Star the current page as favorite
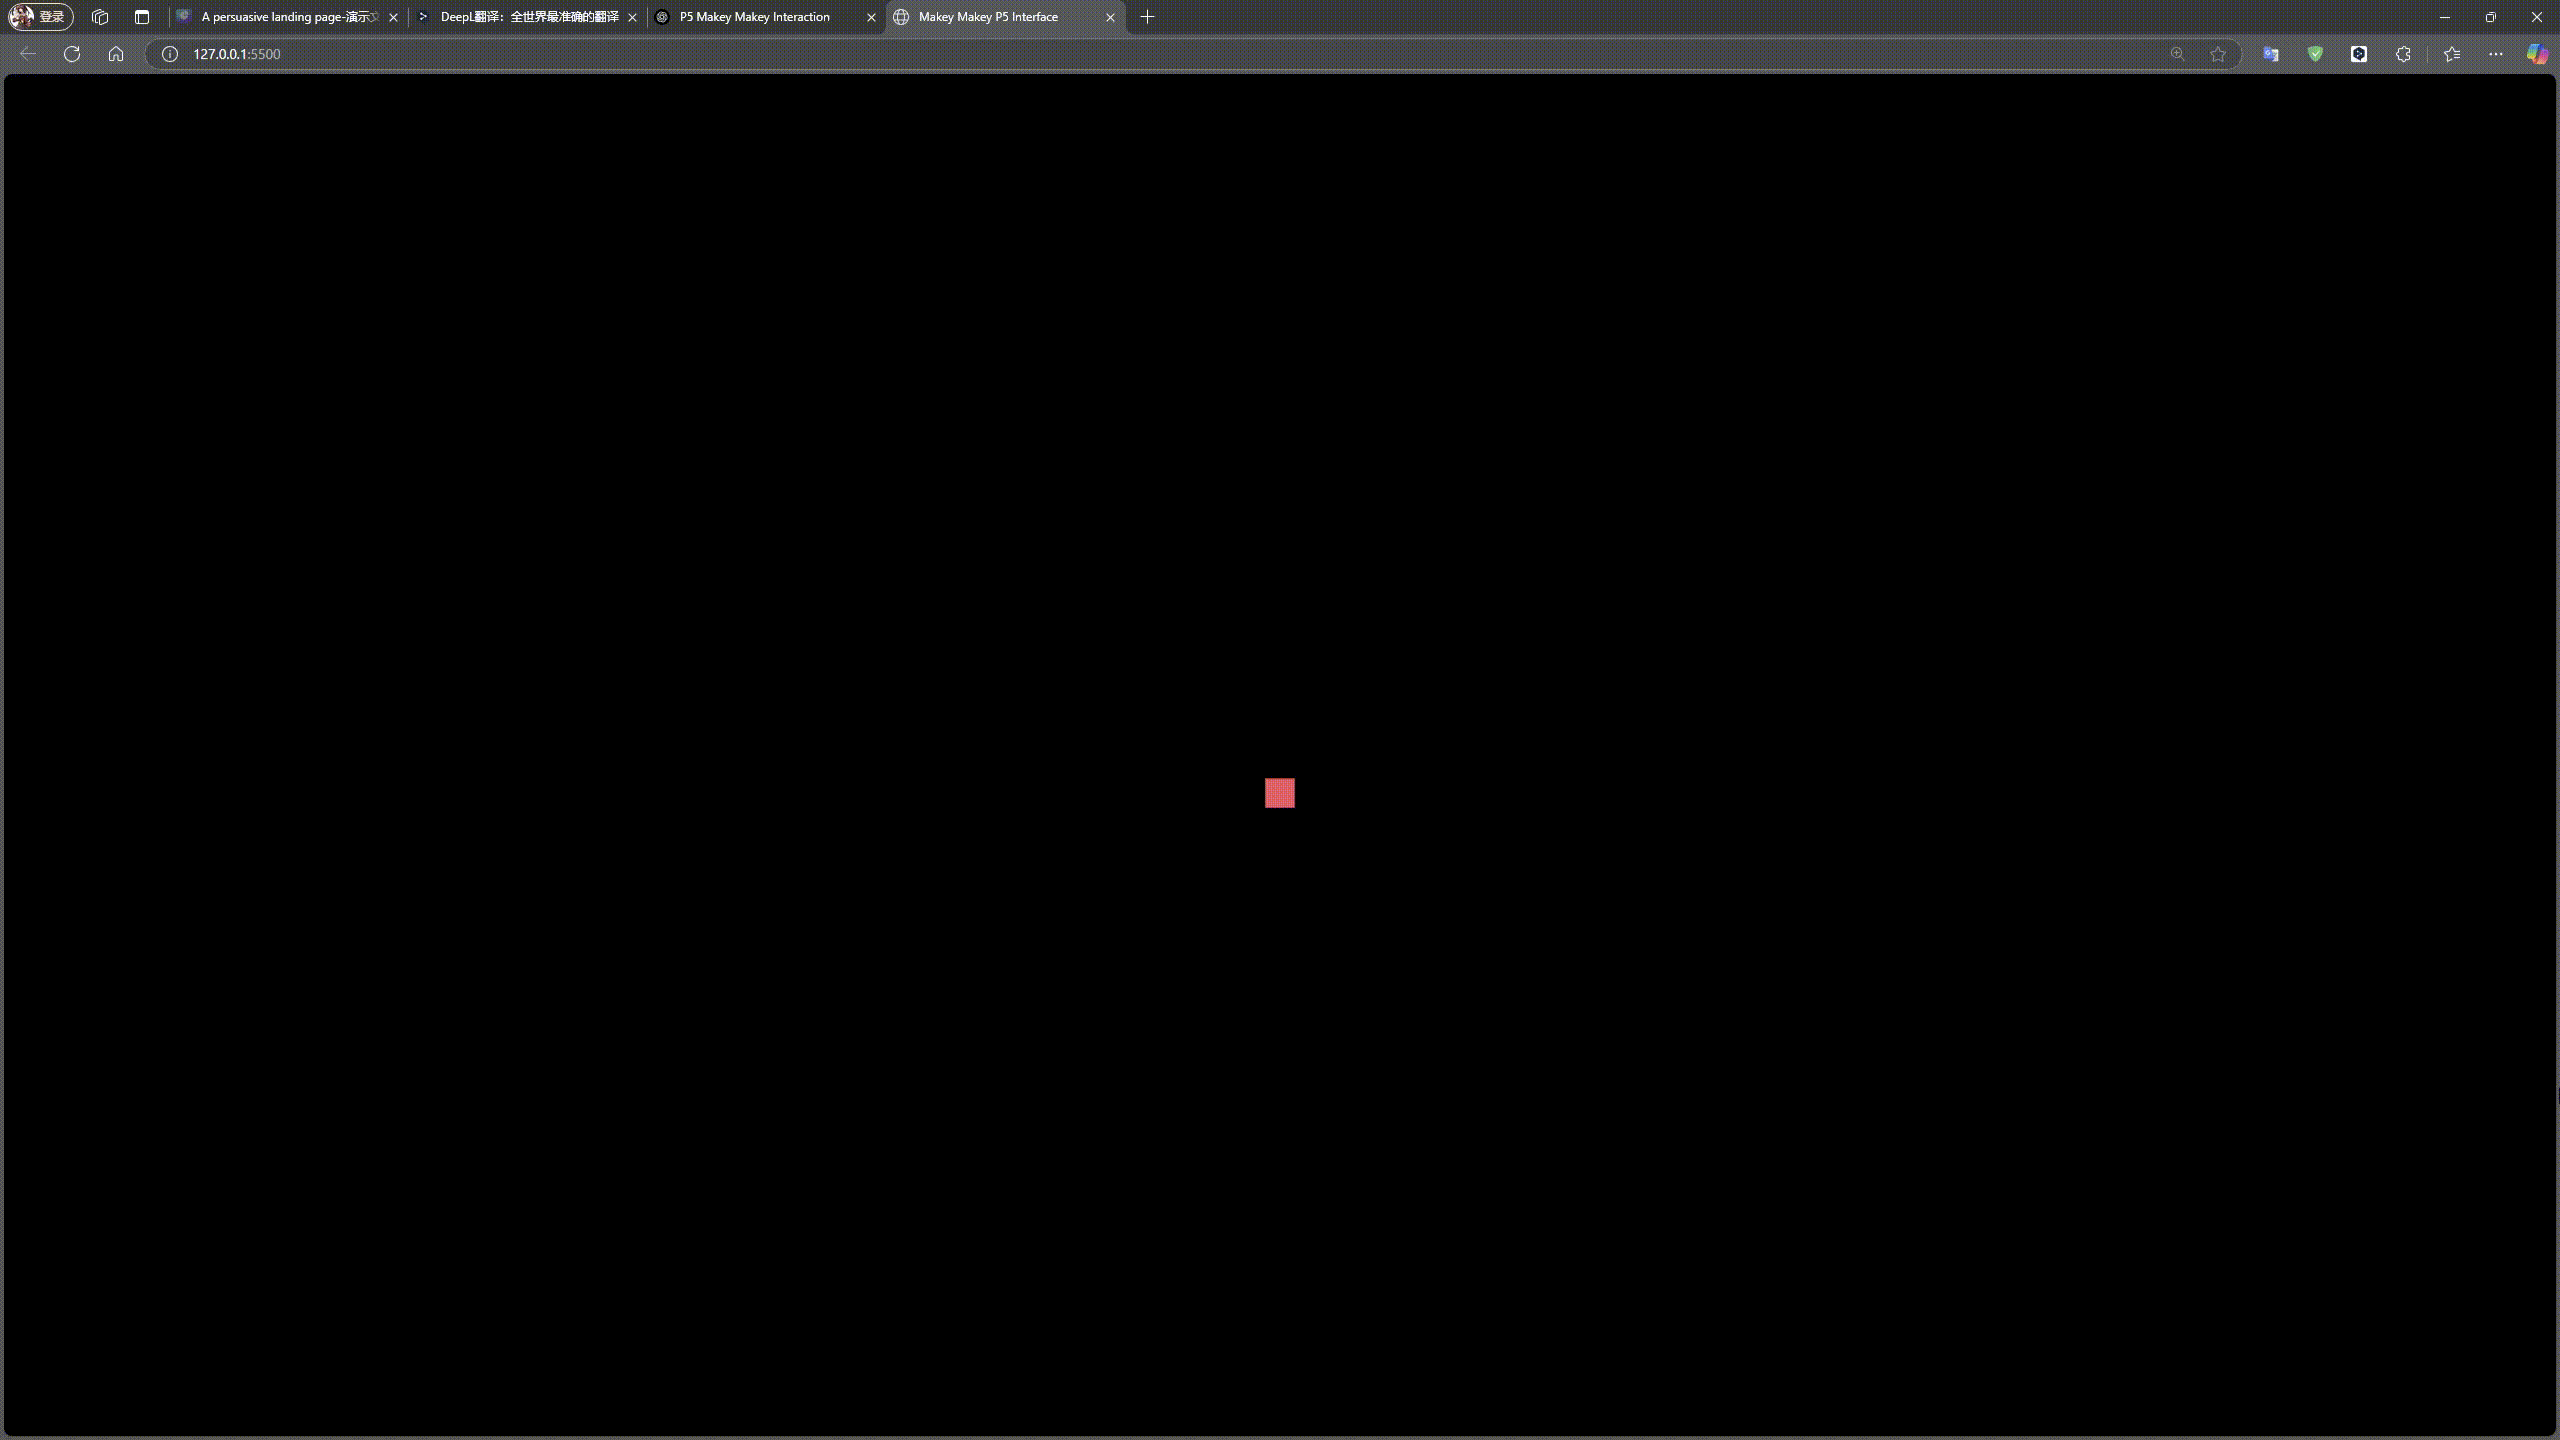 pyautogui.click(x=2217, y=54)
